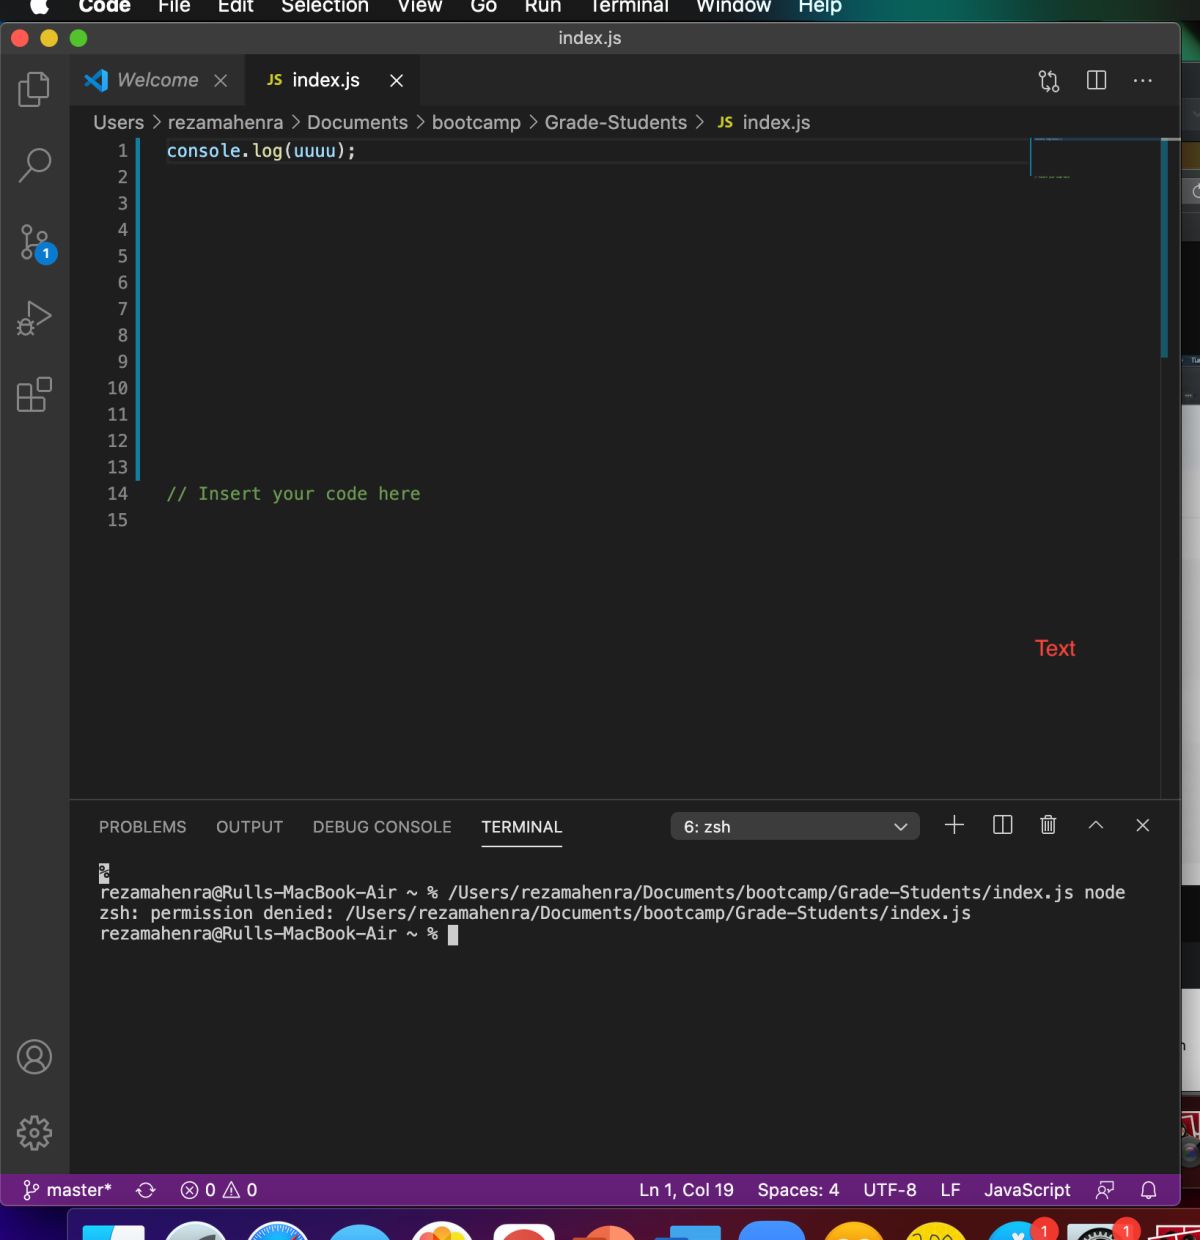Open the Window menu
Image resolution: width=1200 pixels, height=1240 pixels.
pos(734,6)
